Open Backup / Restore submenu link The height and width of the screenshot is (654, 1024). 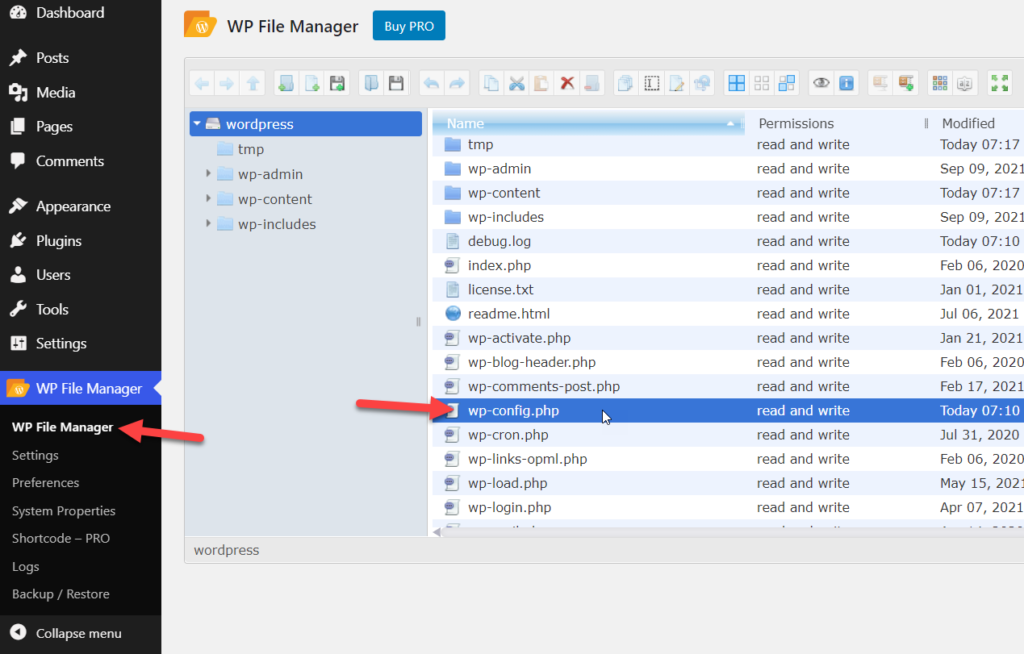61,594
